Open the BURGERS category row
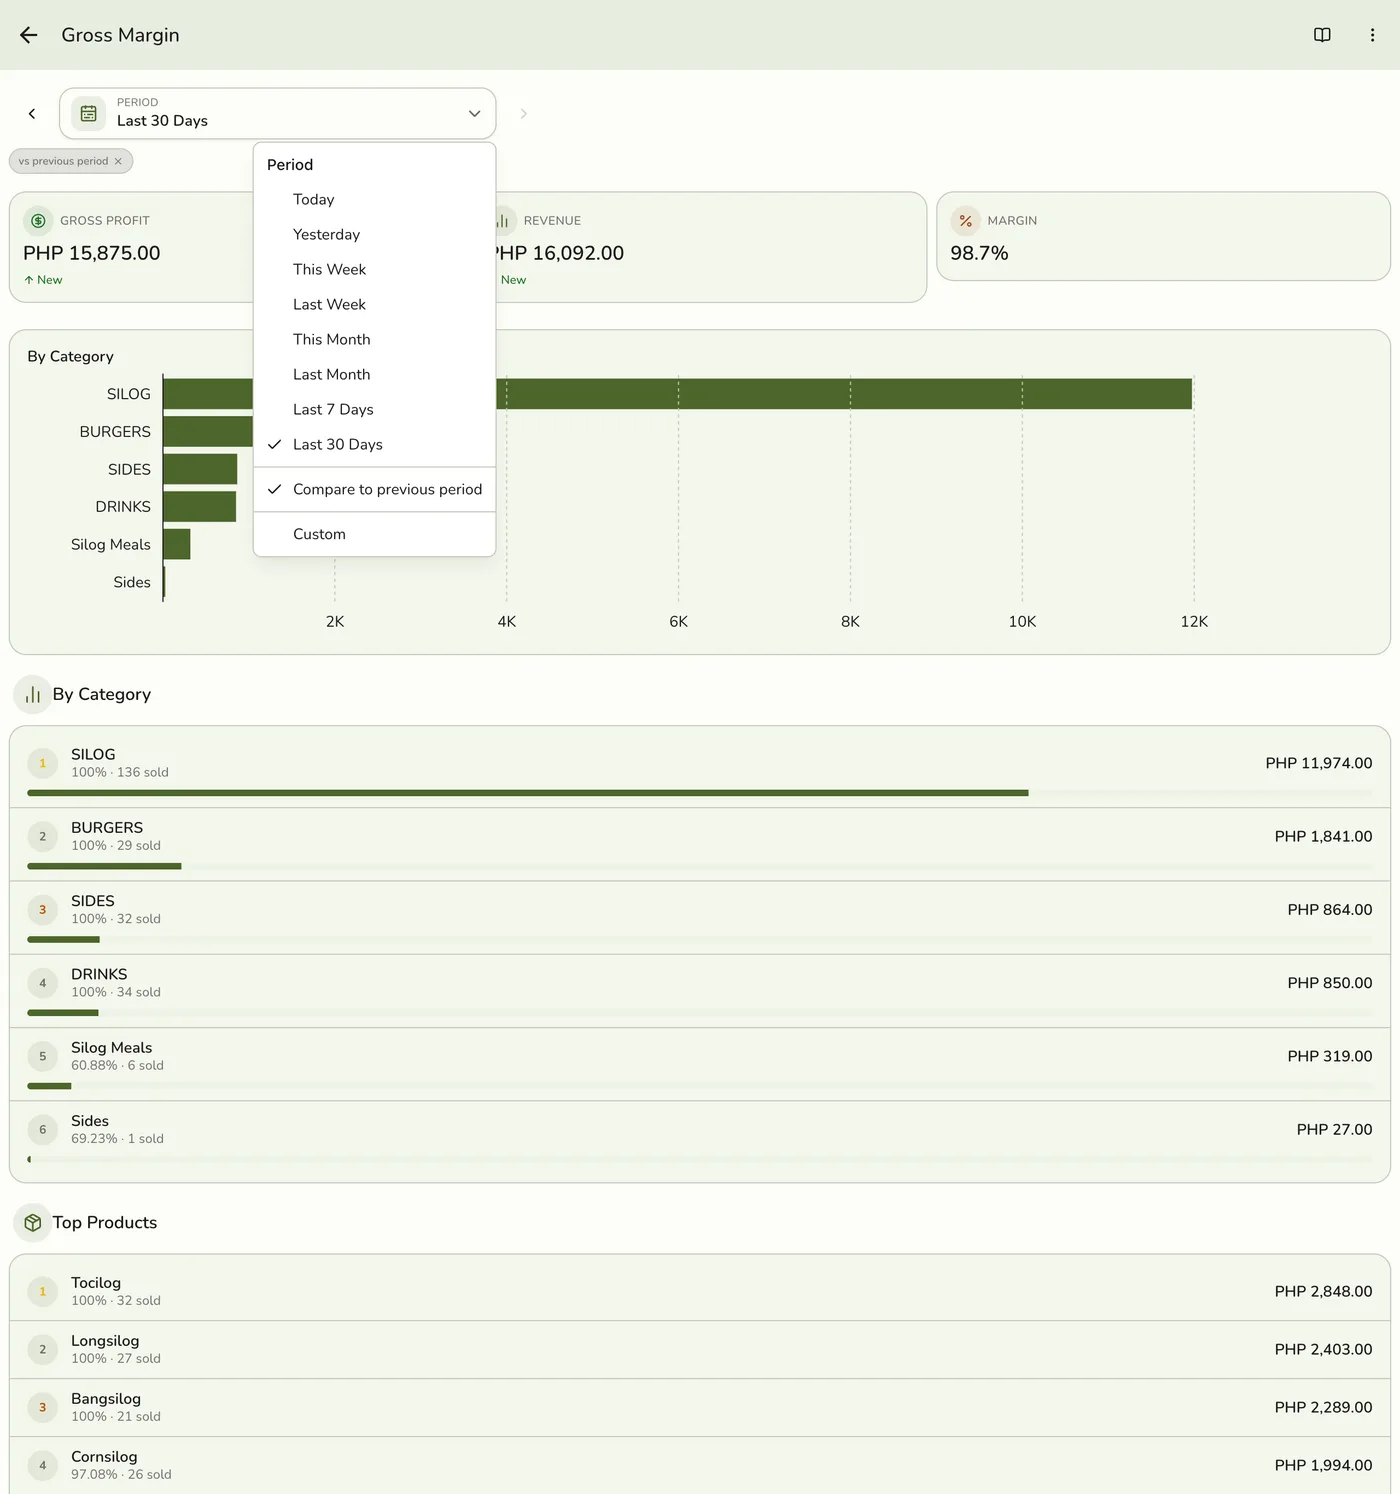This screenshot has width=1400, height=1494. [x=700, y=845]
